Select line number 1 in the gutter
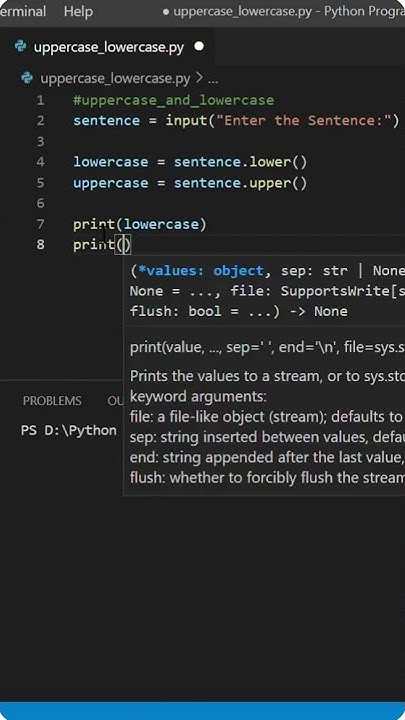The width and height of the screenshot is (405, 720). click(40, 100)
